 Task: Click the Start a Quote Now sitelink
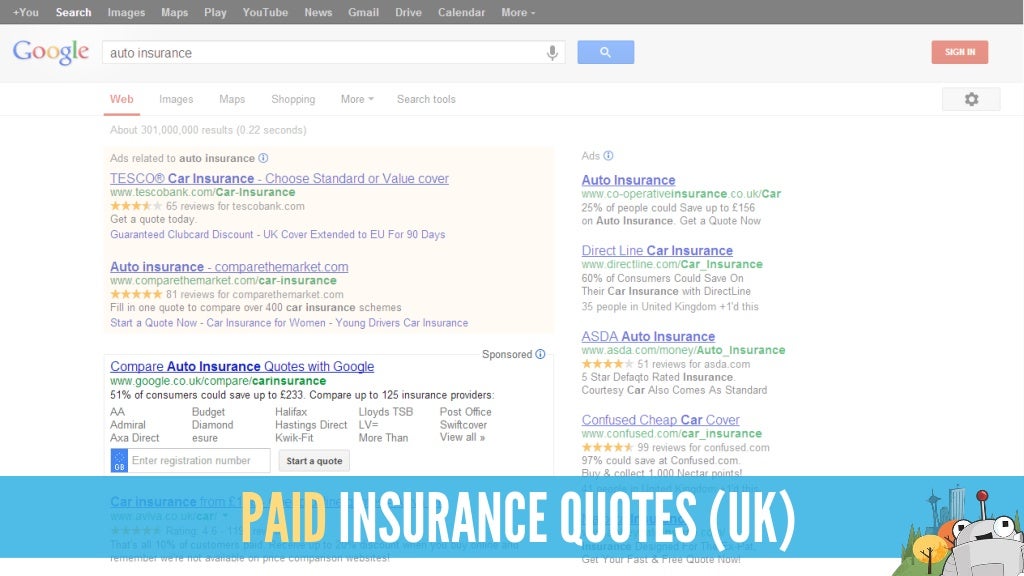click(153, 323)
